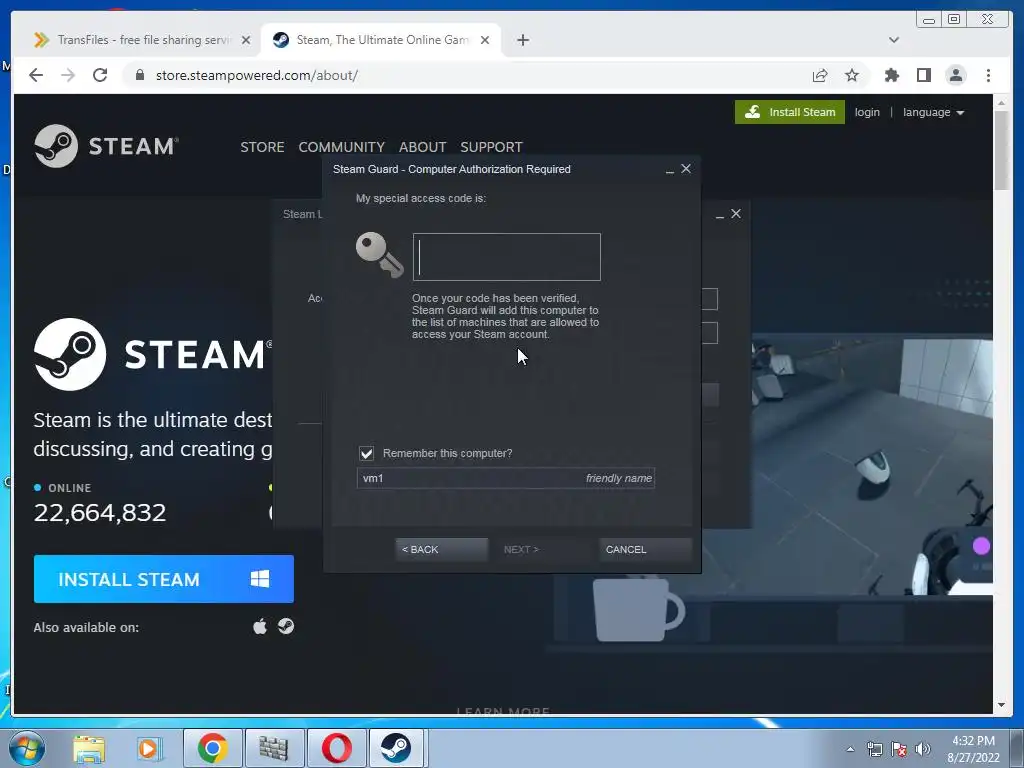Open the SUPPORT menu item
1024x768 pixels.
[x=491, y=147]
